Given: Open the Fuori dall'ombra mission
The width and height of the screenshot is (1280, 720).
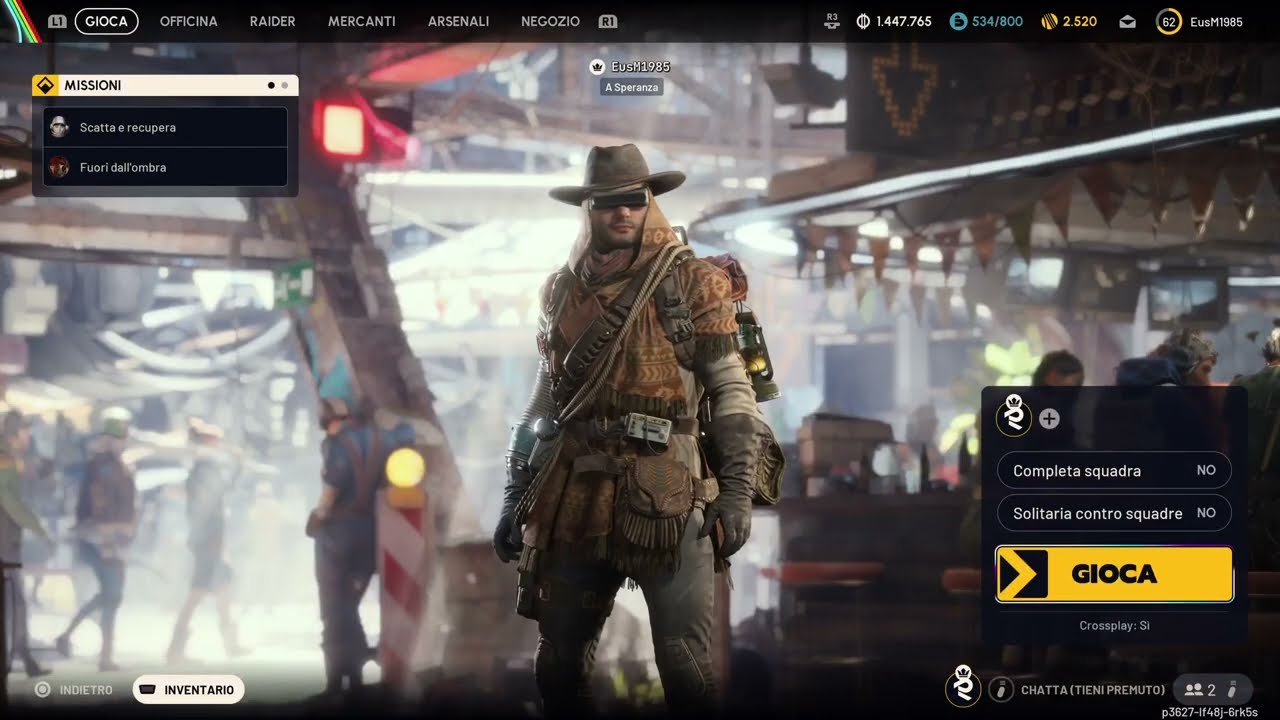Looking at the screenshot, I should (166, 167).
